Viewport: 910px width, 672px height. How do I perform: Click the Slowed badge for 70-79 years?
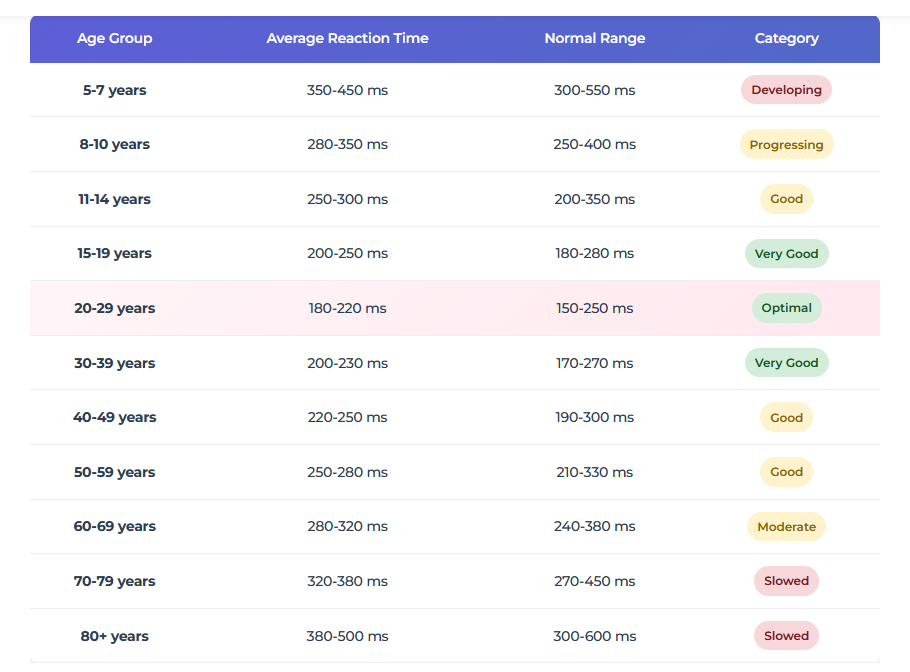[786, 581]
